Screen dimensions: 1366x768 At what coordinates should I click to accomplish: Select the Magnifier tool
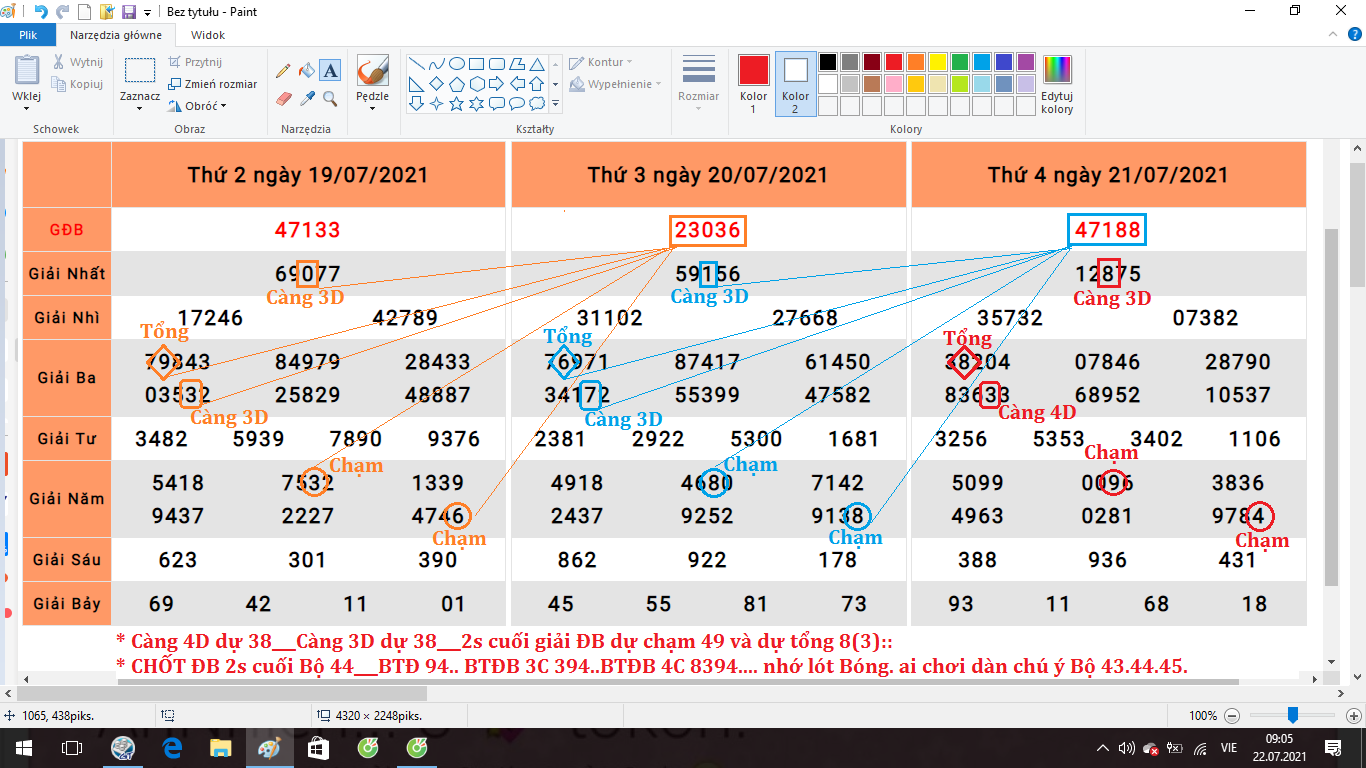point(330,99)
